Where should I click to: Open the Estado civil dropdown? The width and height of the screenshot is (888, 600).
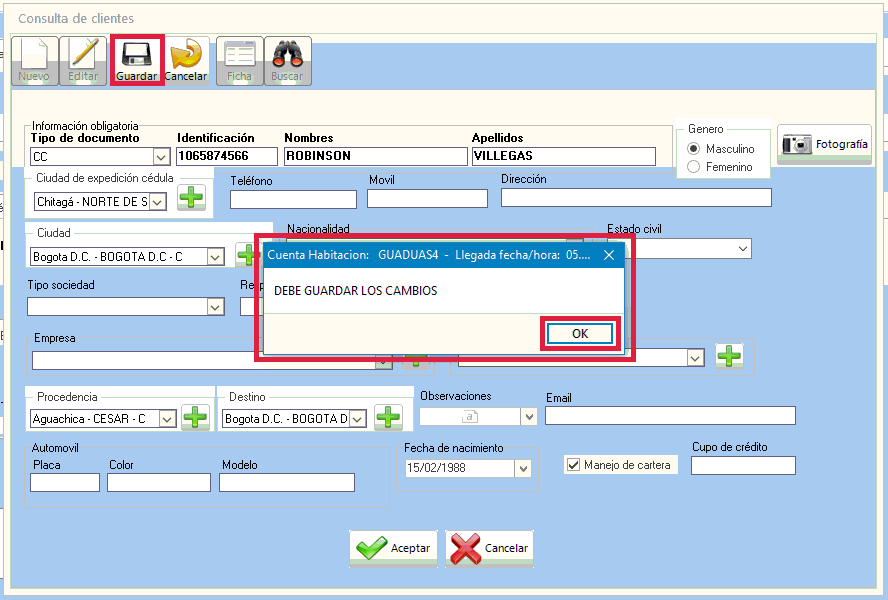pyautogui.click(x=743, y=248)
